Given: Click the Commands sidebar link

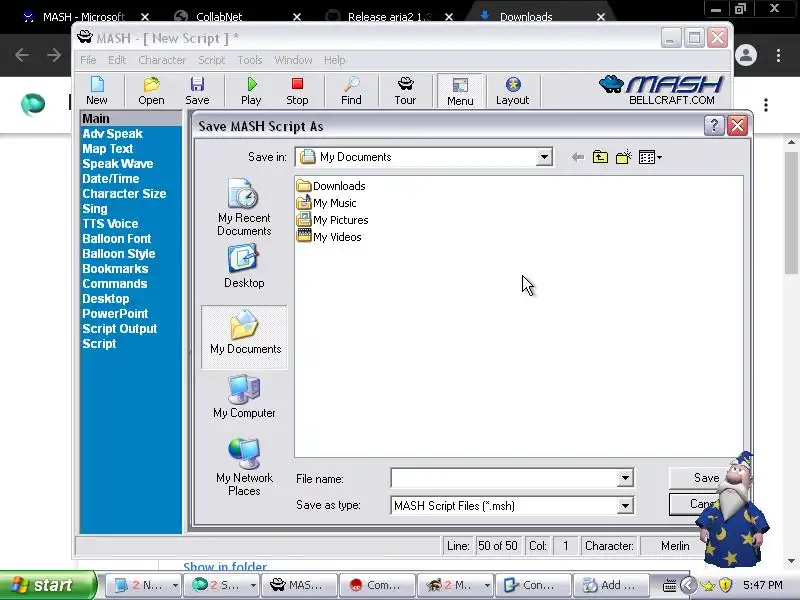Looking at the screenshot, I should point(115,284).
